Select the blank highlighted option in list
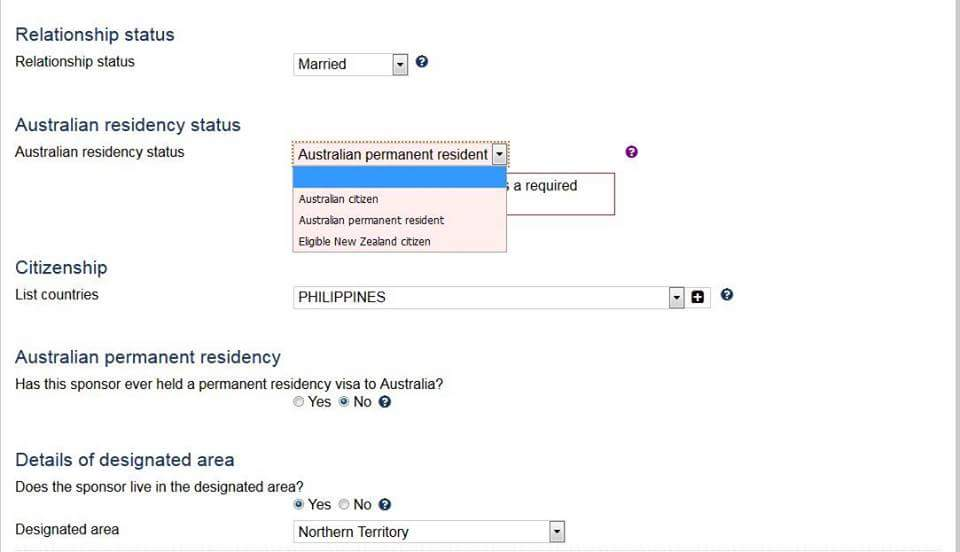 [399, 178]
